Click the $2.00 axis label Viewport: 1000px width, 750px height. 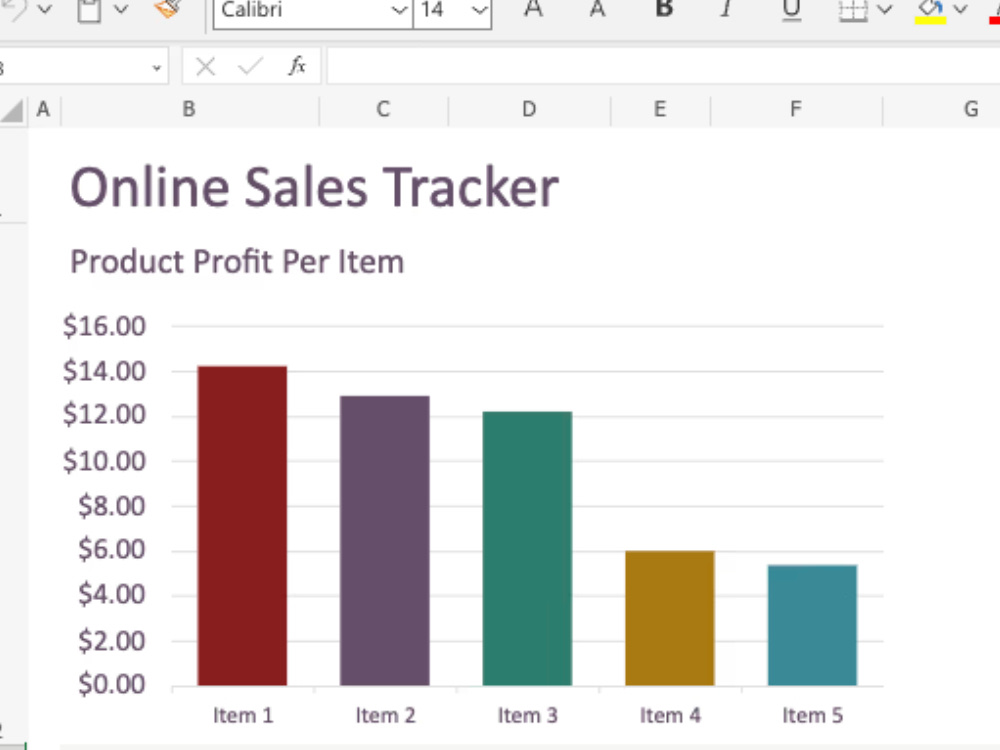(x=112, y=640)
